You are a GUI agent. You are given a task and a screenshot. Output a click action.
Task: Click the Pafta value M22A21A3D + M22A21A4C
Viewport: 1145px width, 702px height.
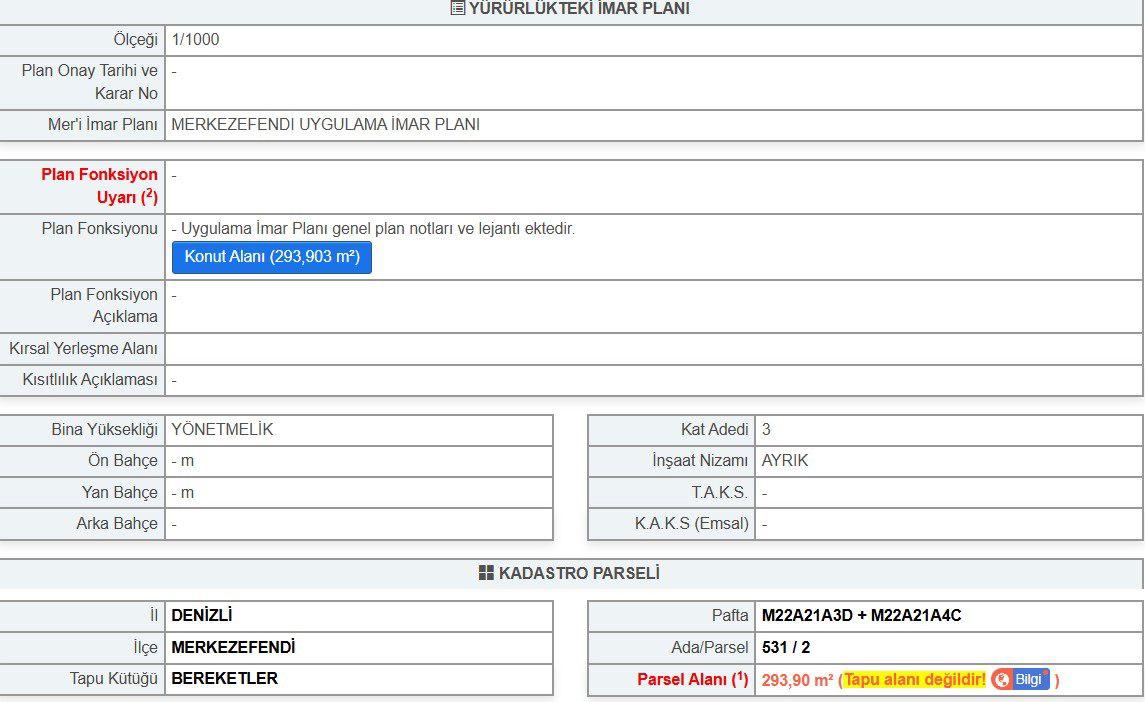(861, 616)
